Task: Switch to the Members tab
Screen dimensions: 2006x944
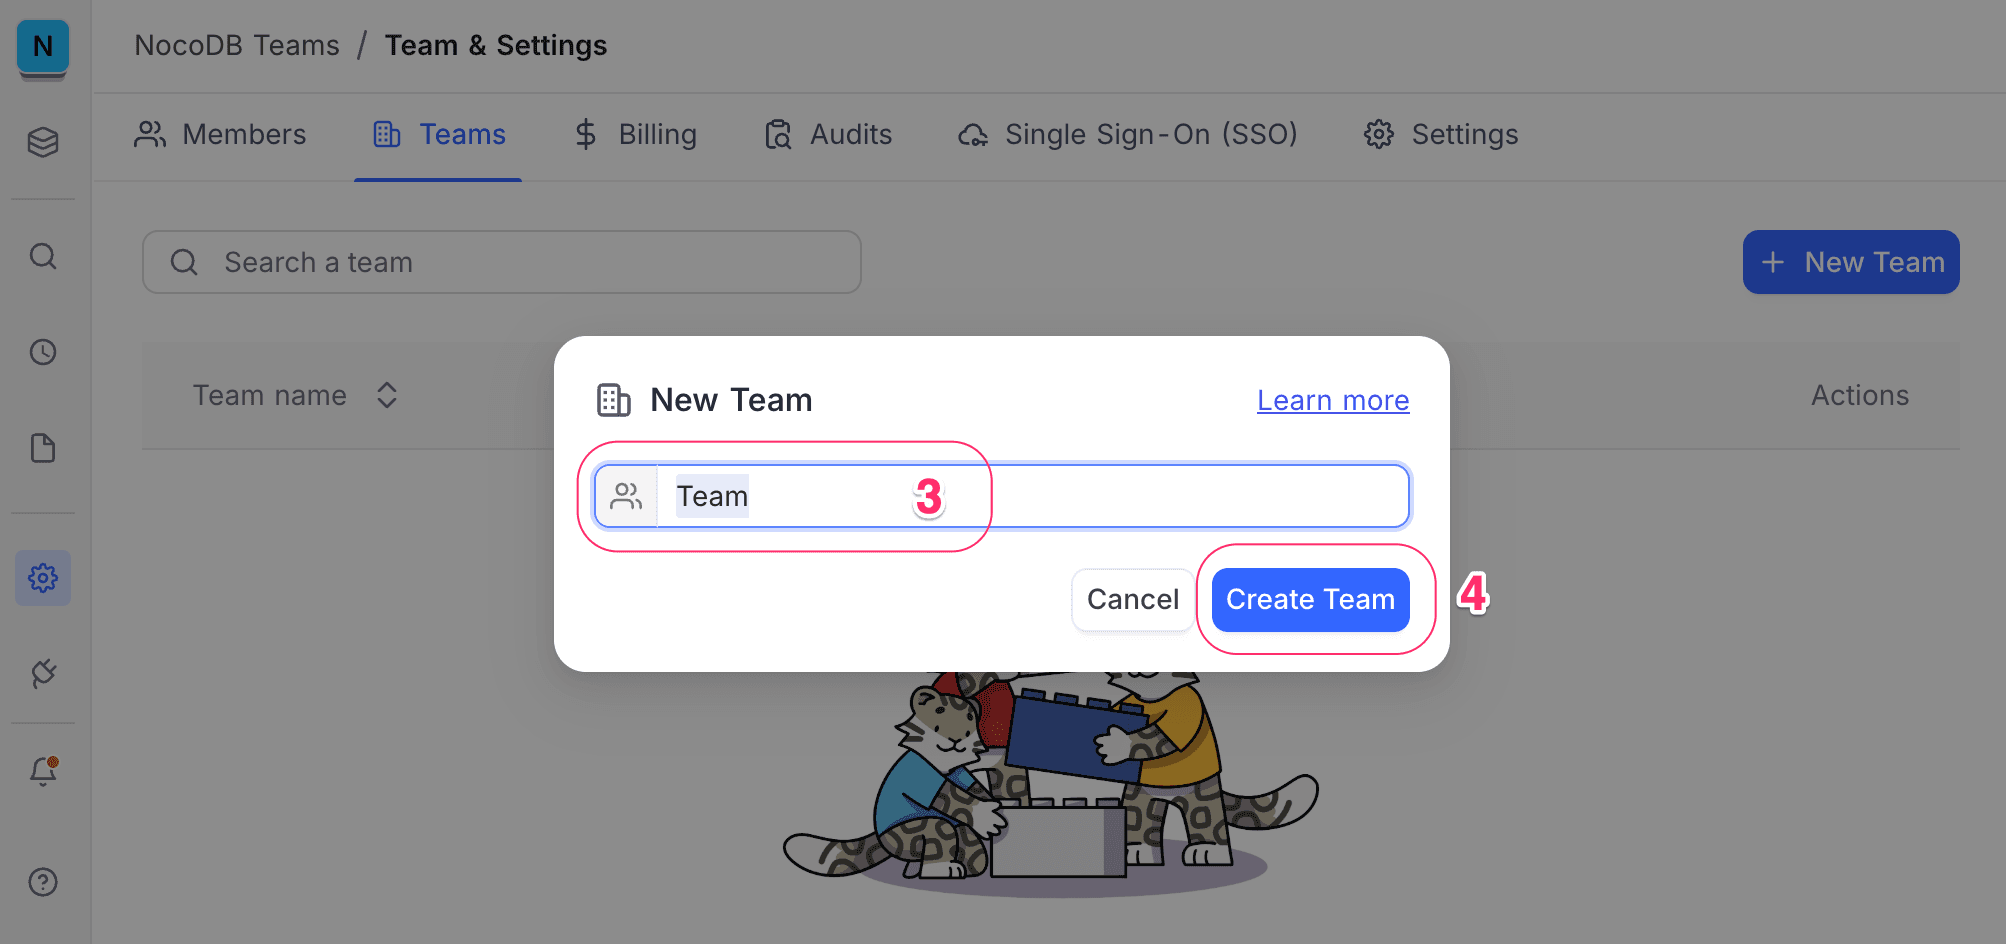Action: click(221, 134)
